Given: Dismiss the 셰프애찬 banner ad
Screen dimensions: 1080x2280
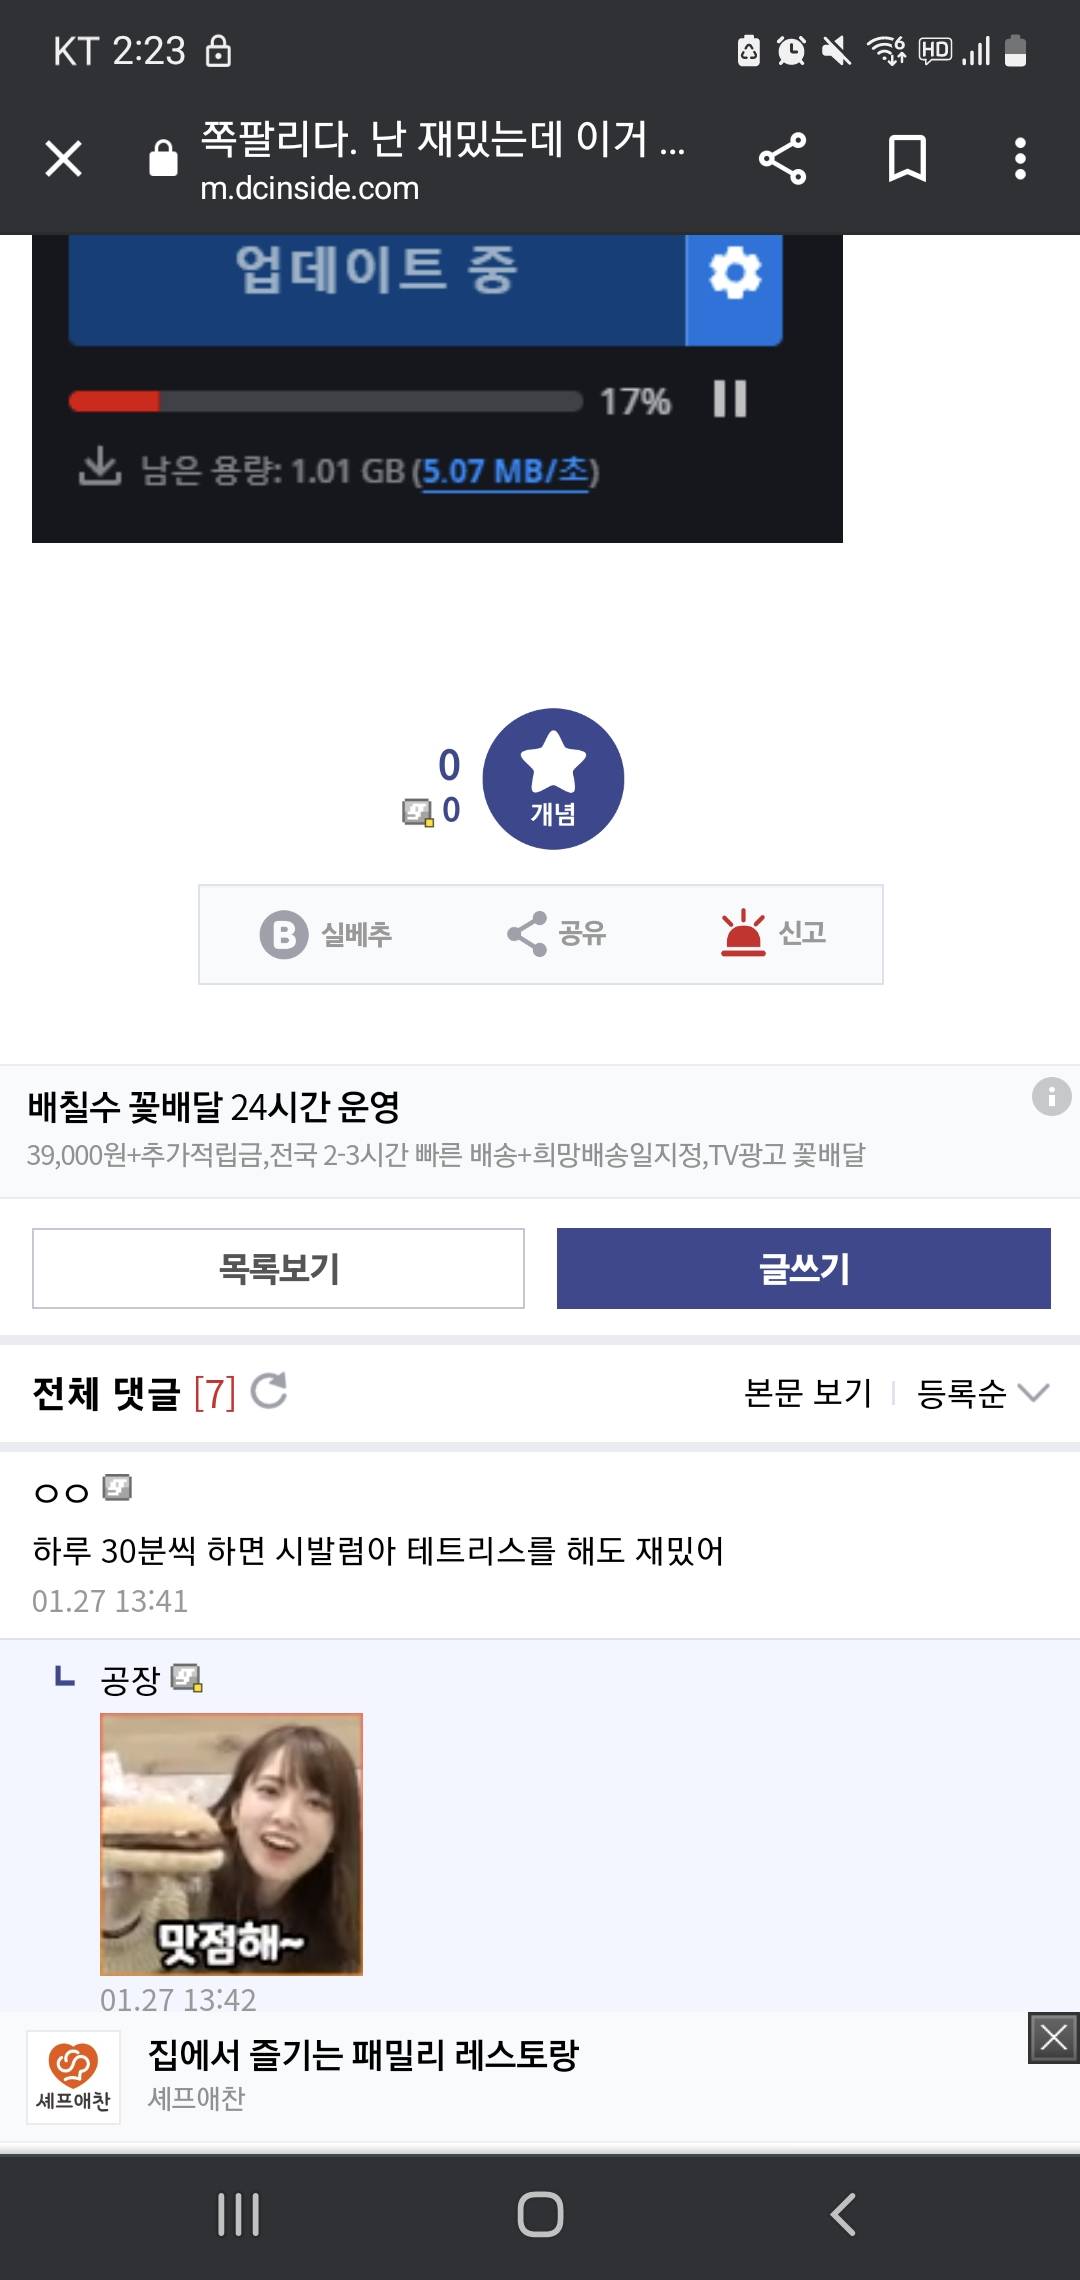Looking at the screenshot, I should point(1053,2037).
